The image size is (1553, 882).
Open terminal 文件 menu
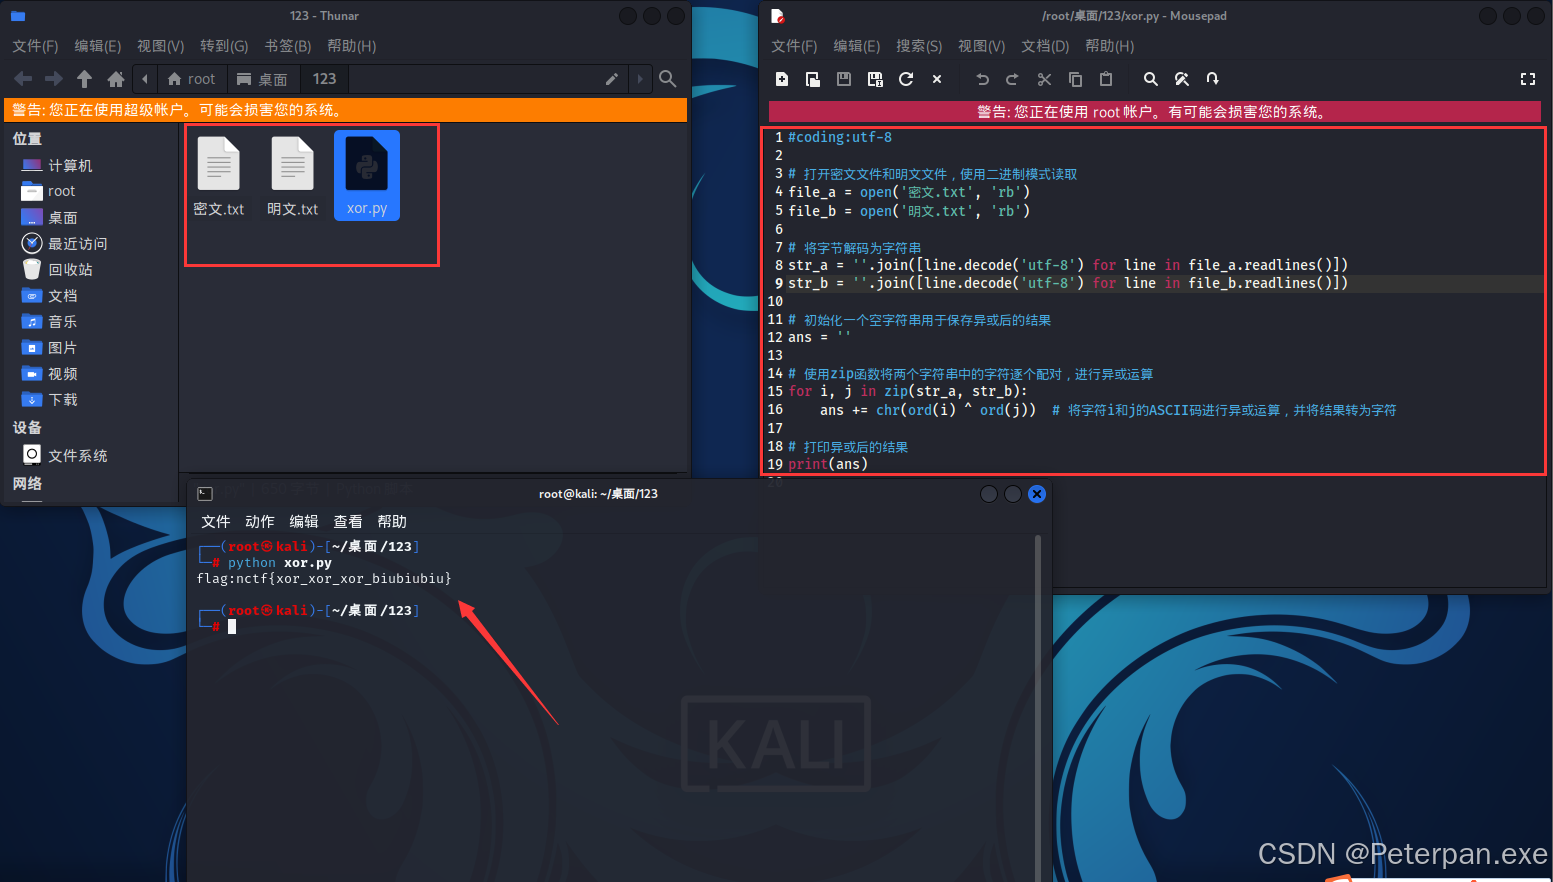click(216, 522)
